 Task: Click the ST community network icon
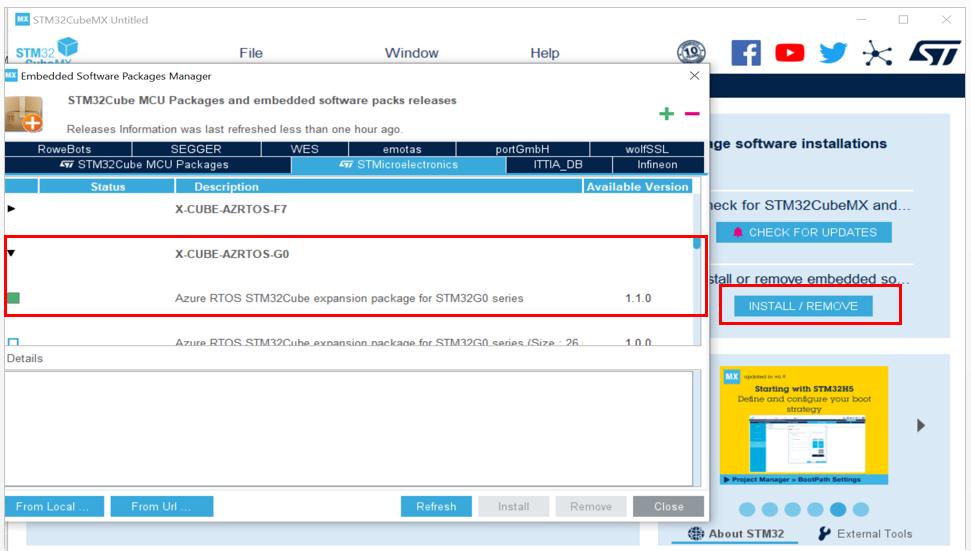pos(877,53)
